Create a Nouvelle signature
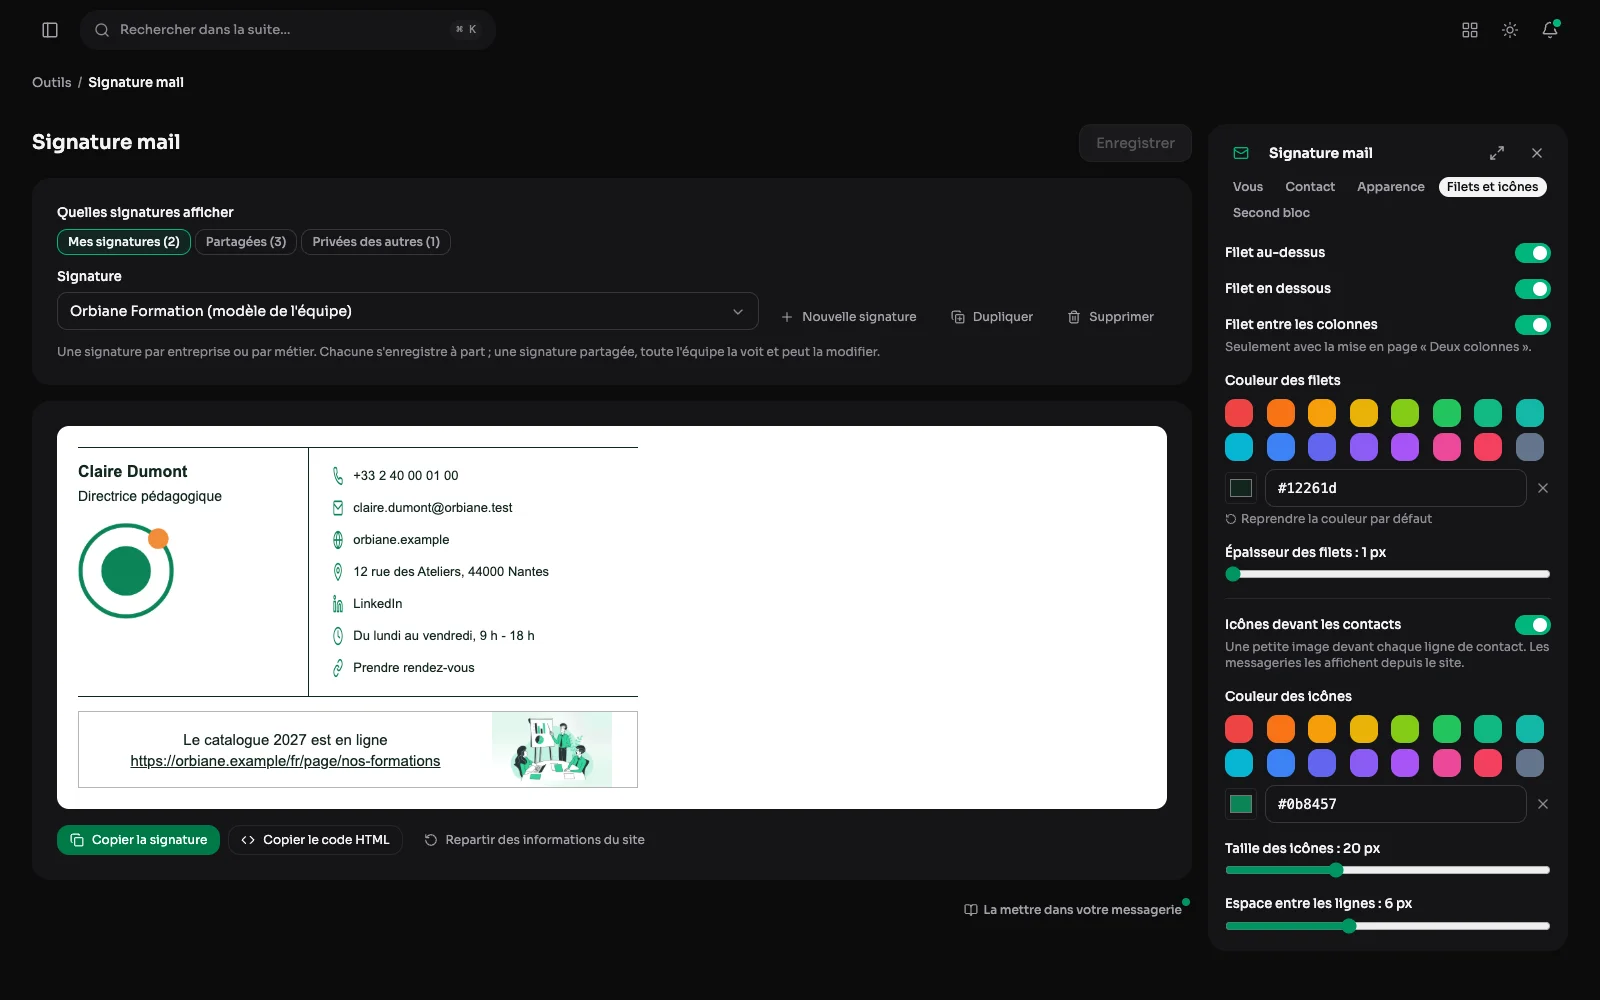The image size is (1600, 1000). click(848, 317)
